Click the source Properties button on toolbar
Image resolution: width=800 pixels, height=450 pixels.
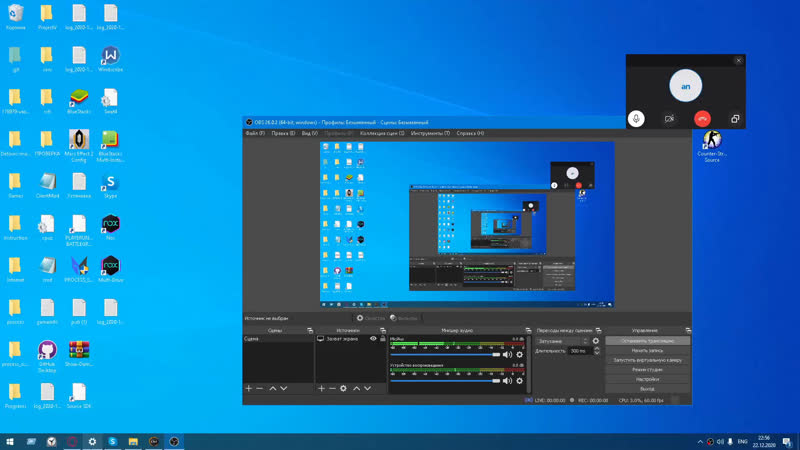(x=370, y=318)
